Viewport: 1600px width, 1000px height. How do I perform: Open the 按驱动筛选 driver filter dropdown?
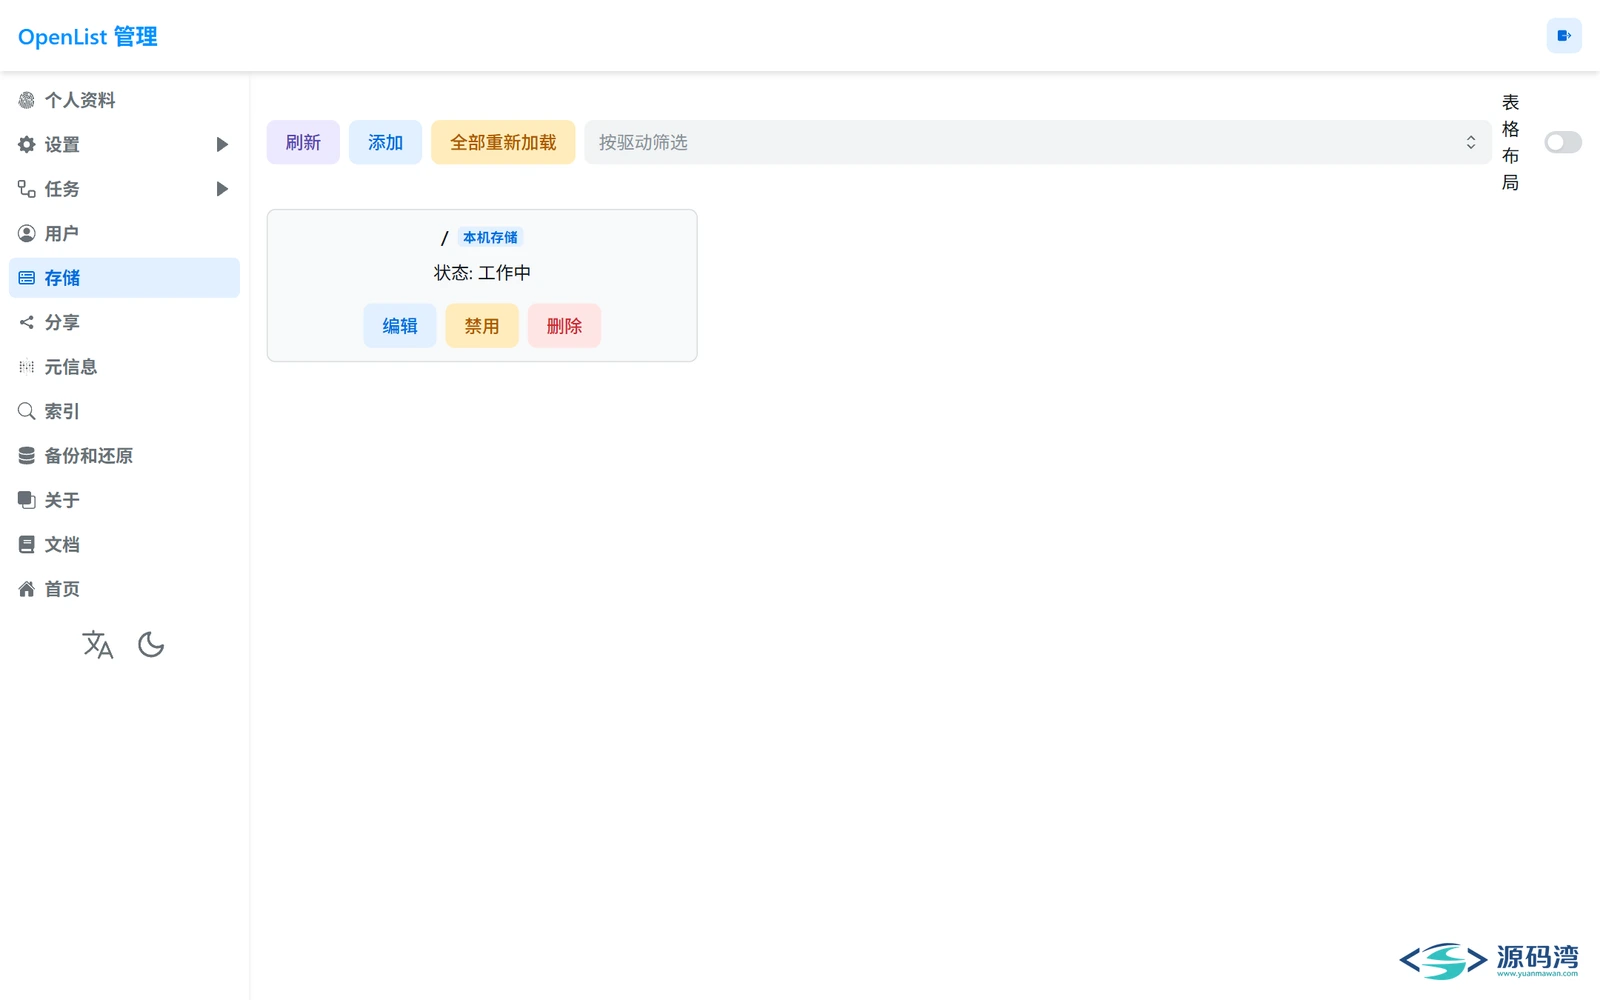tap(1038, 142)
